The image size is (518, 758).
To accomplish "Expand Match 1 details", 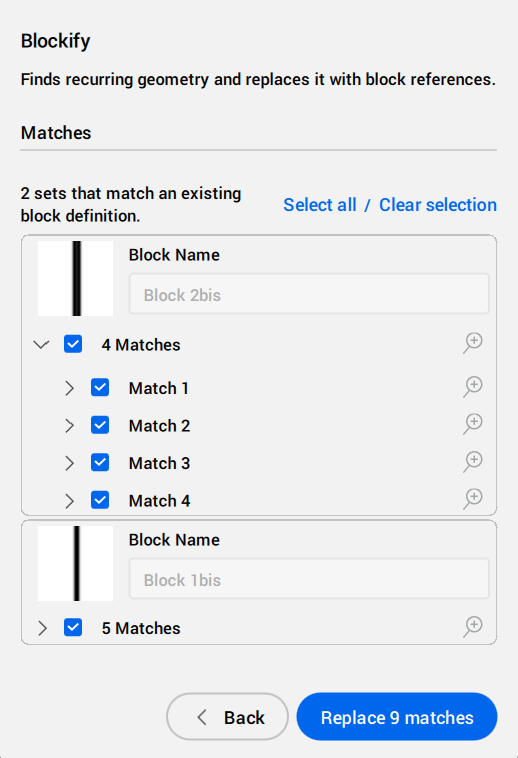I will point(70,388).
